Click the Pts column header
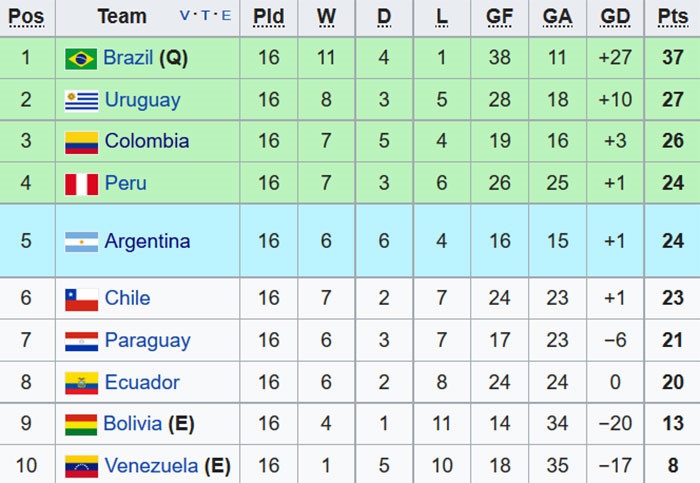Screen dimensions: 700x483 pyautogui.click(x=673, y=17)
